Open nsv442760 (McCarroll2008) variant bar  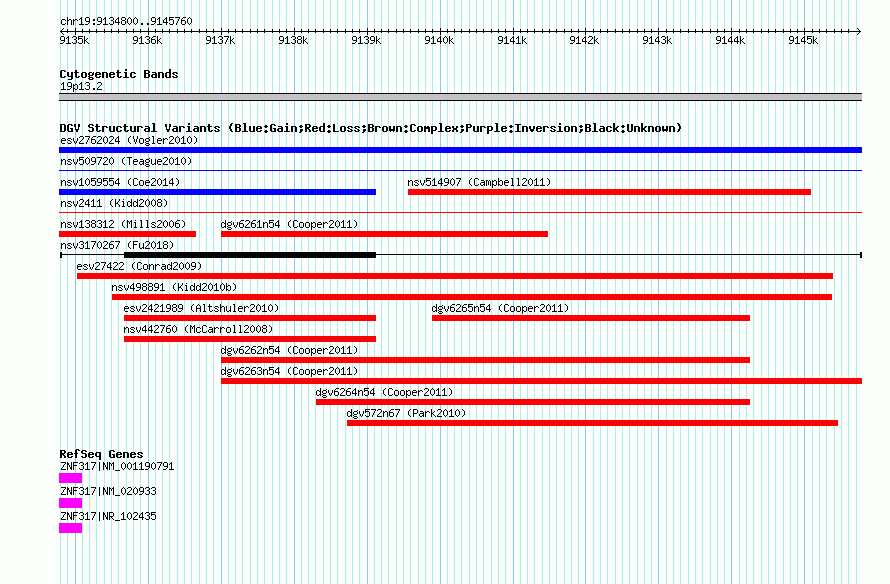[250, 339]
